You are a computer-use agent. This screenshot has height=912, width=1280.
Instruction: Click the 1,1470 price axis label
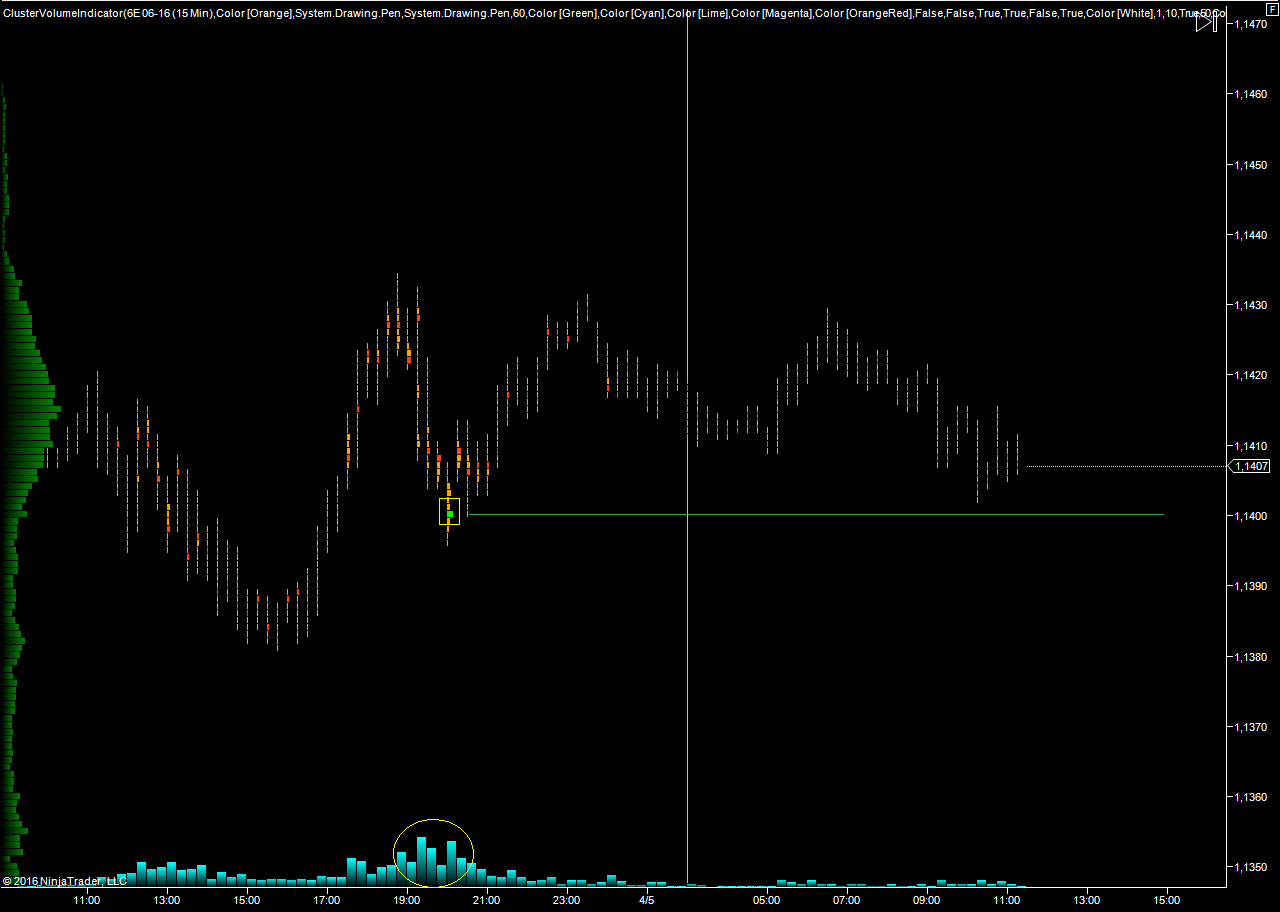pyautogui.click(x=1253, y=24)
